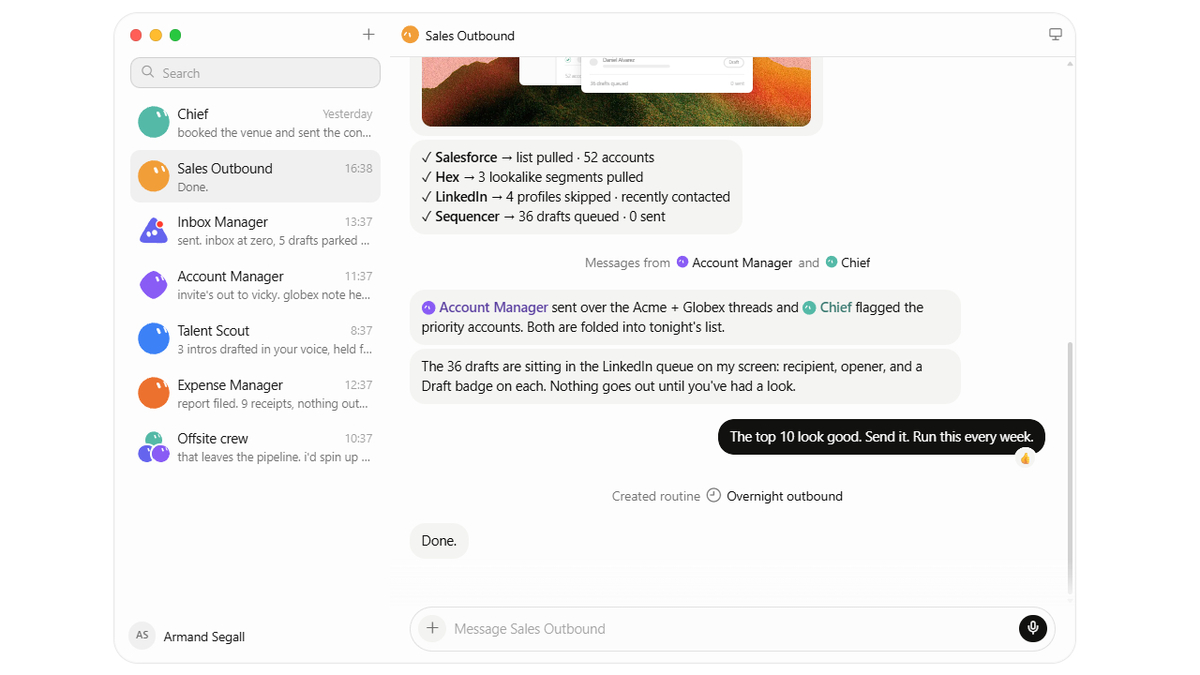Click the purple Account Manager mention link
Screen dimensions: 1200x675
point(493,307)
